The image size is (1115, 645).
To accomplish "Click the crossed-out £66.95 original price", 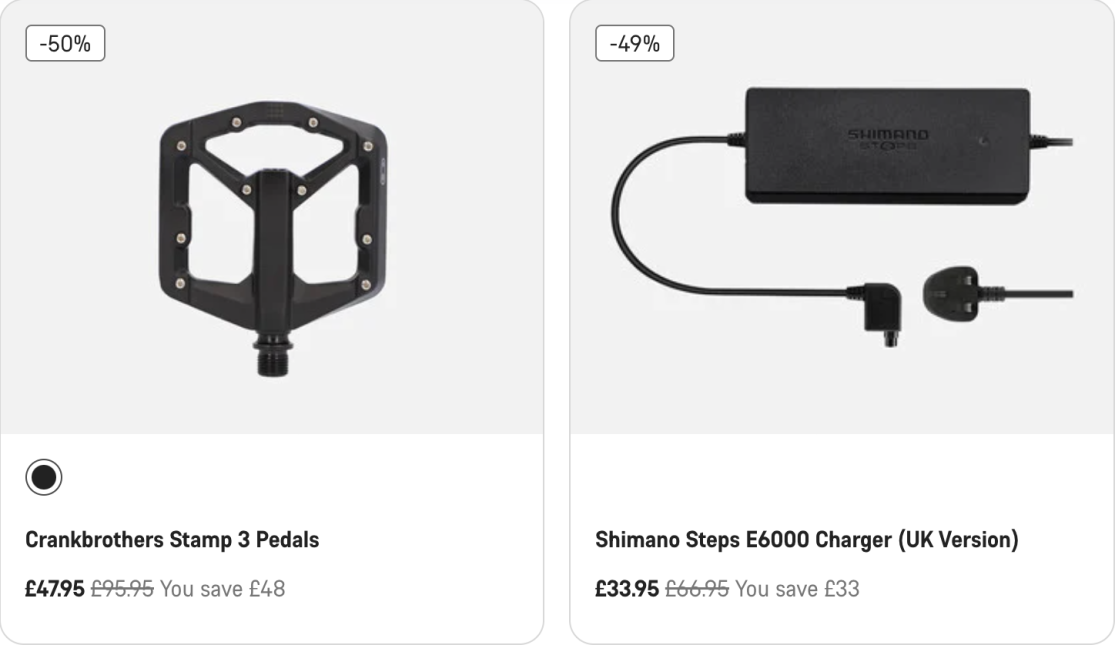I will 697,589.
